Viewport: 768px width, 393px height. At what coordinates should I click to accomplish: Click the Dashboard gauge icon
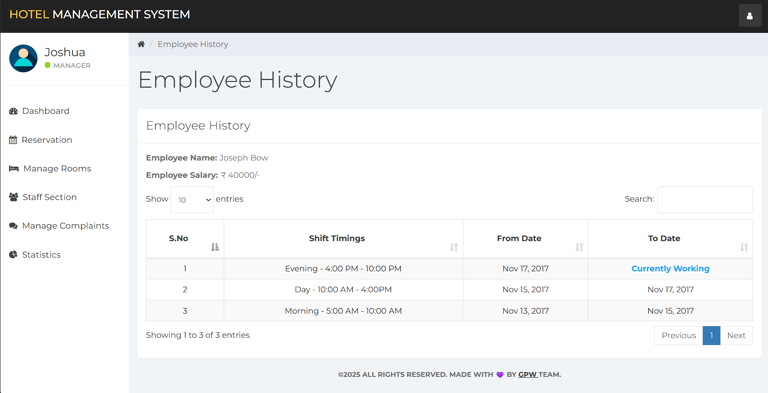13,111
